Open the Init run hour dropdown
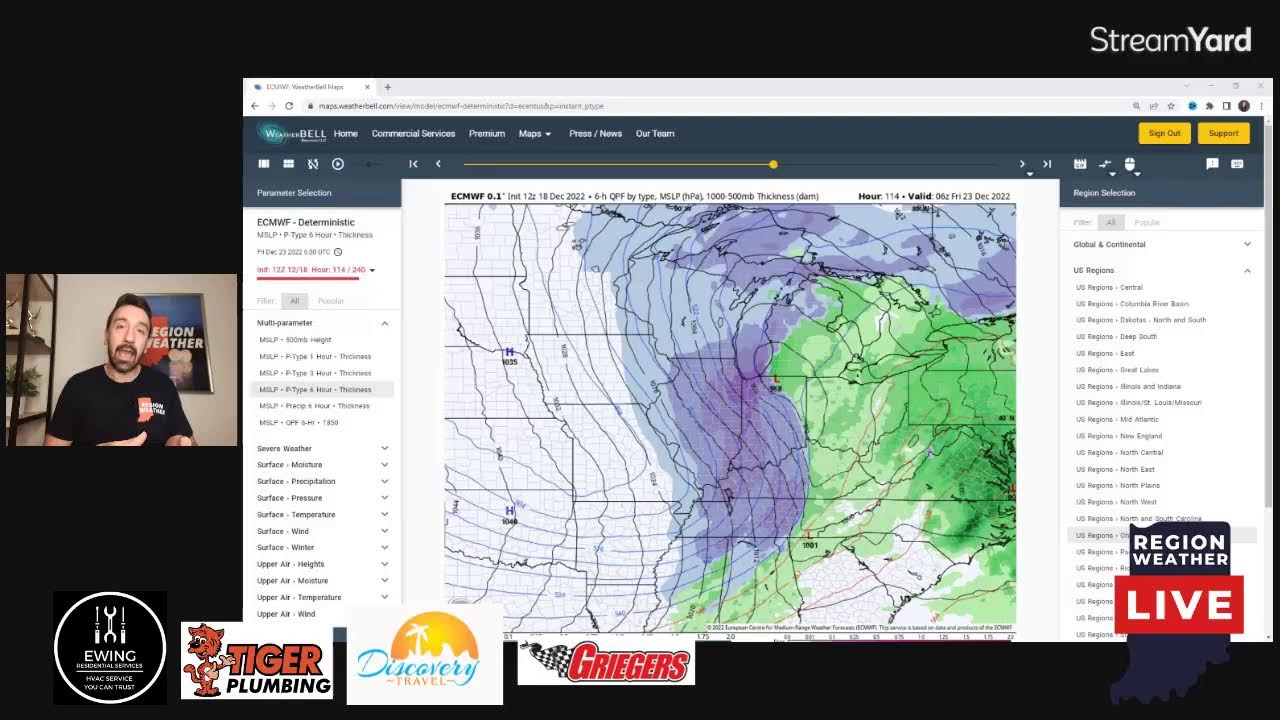 372,270
